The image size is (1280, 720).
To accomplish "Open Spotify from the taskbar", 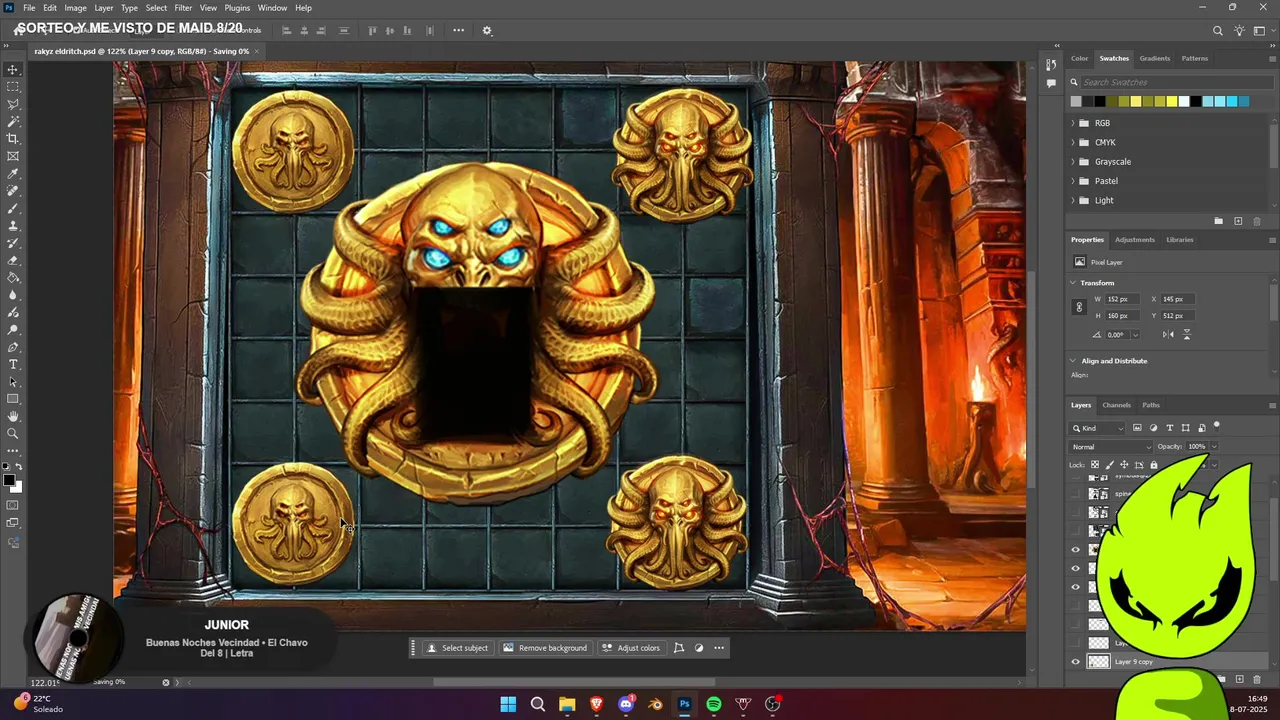I will 714,704.
